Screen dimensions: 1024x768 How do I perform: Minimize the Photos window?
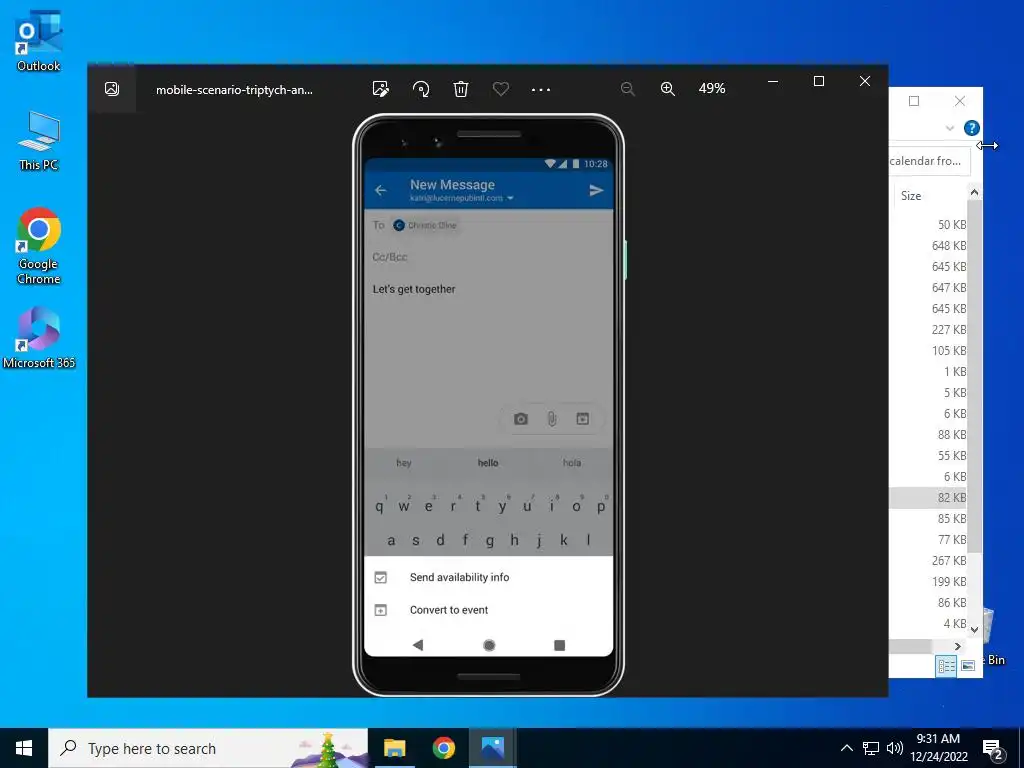[773, 81]
